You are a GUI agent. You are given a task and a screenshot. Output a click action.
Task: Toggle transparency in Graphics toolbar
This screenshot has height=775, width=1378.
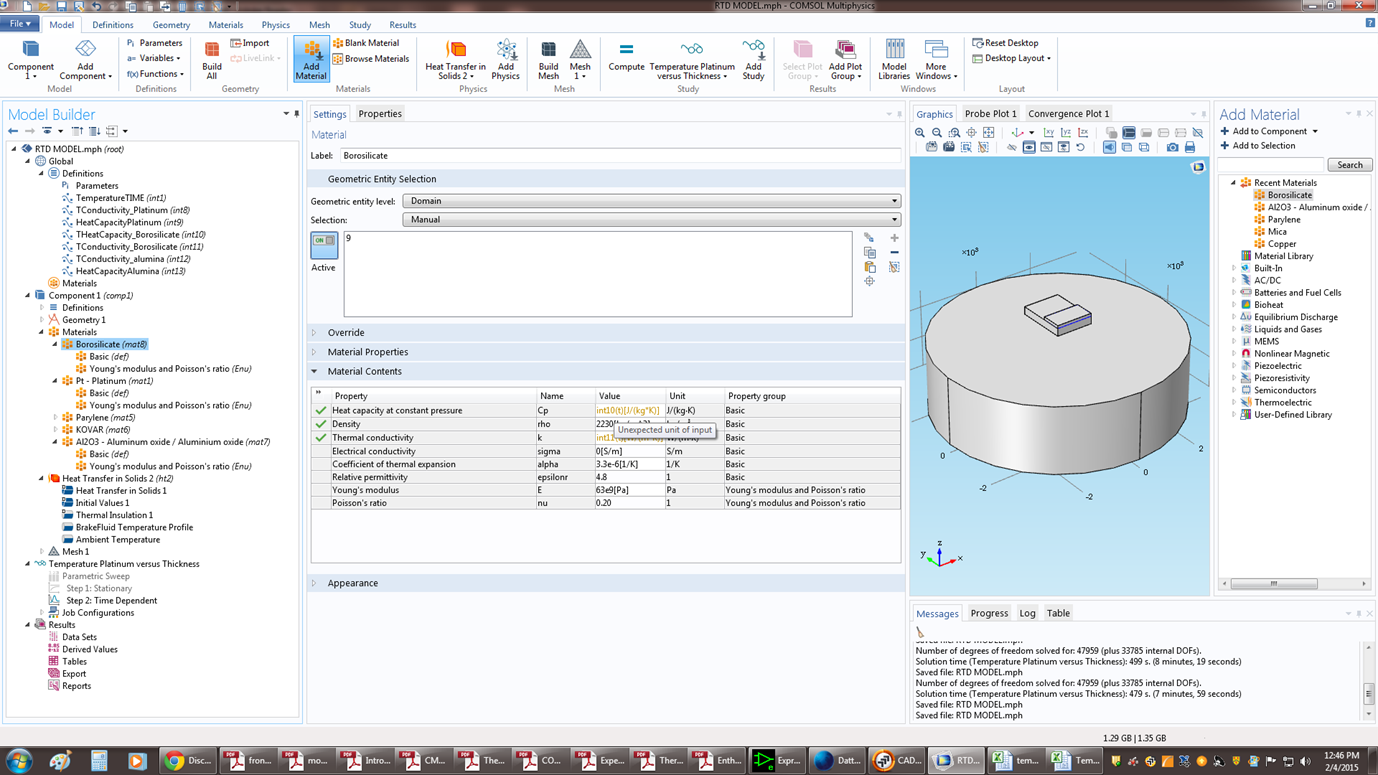point(1127,147)
